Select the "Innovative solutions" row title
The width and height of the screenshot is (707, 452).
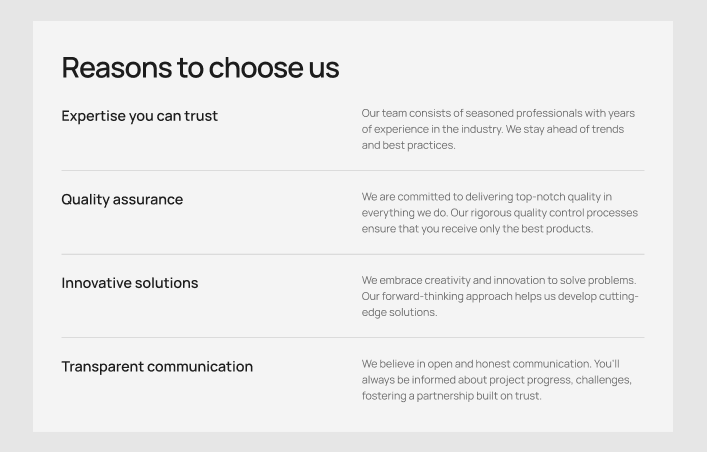coord(130,283)
